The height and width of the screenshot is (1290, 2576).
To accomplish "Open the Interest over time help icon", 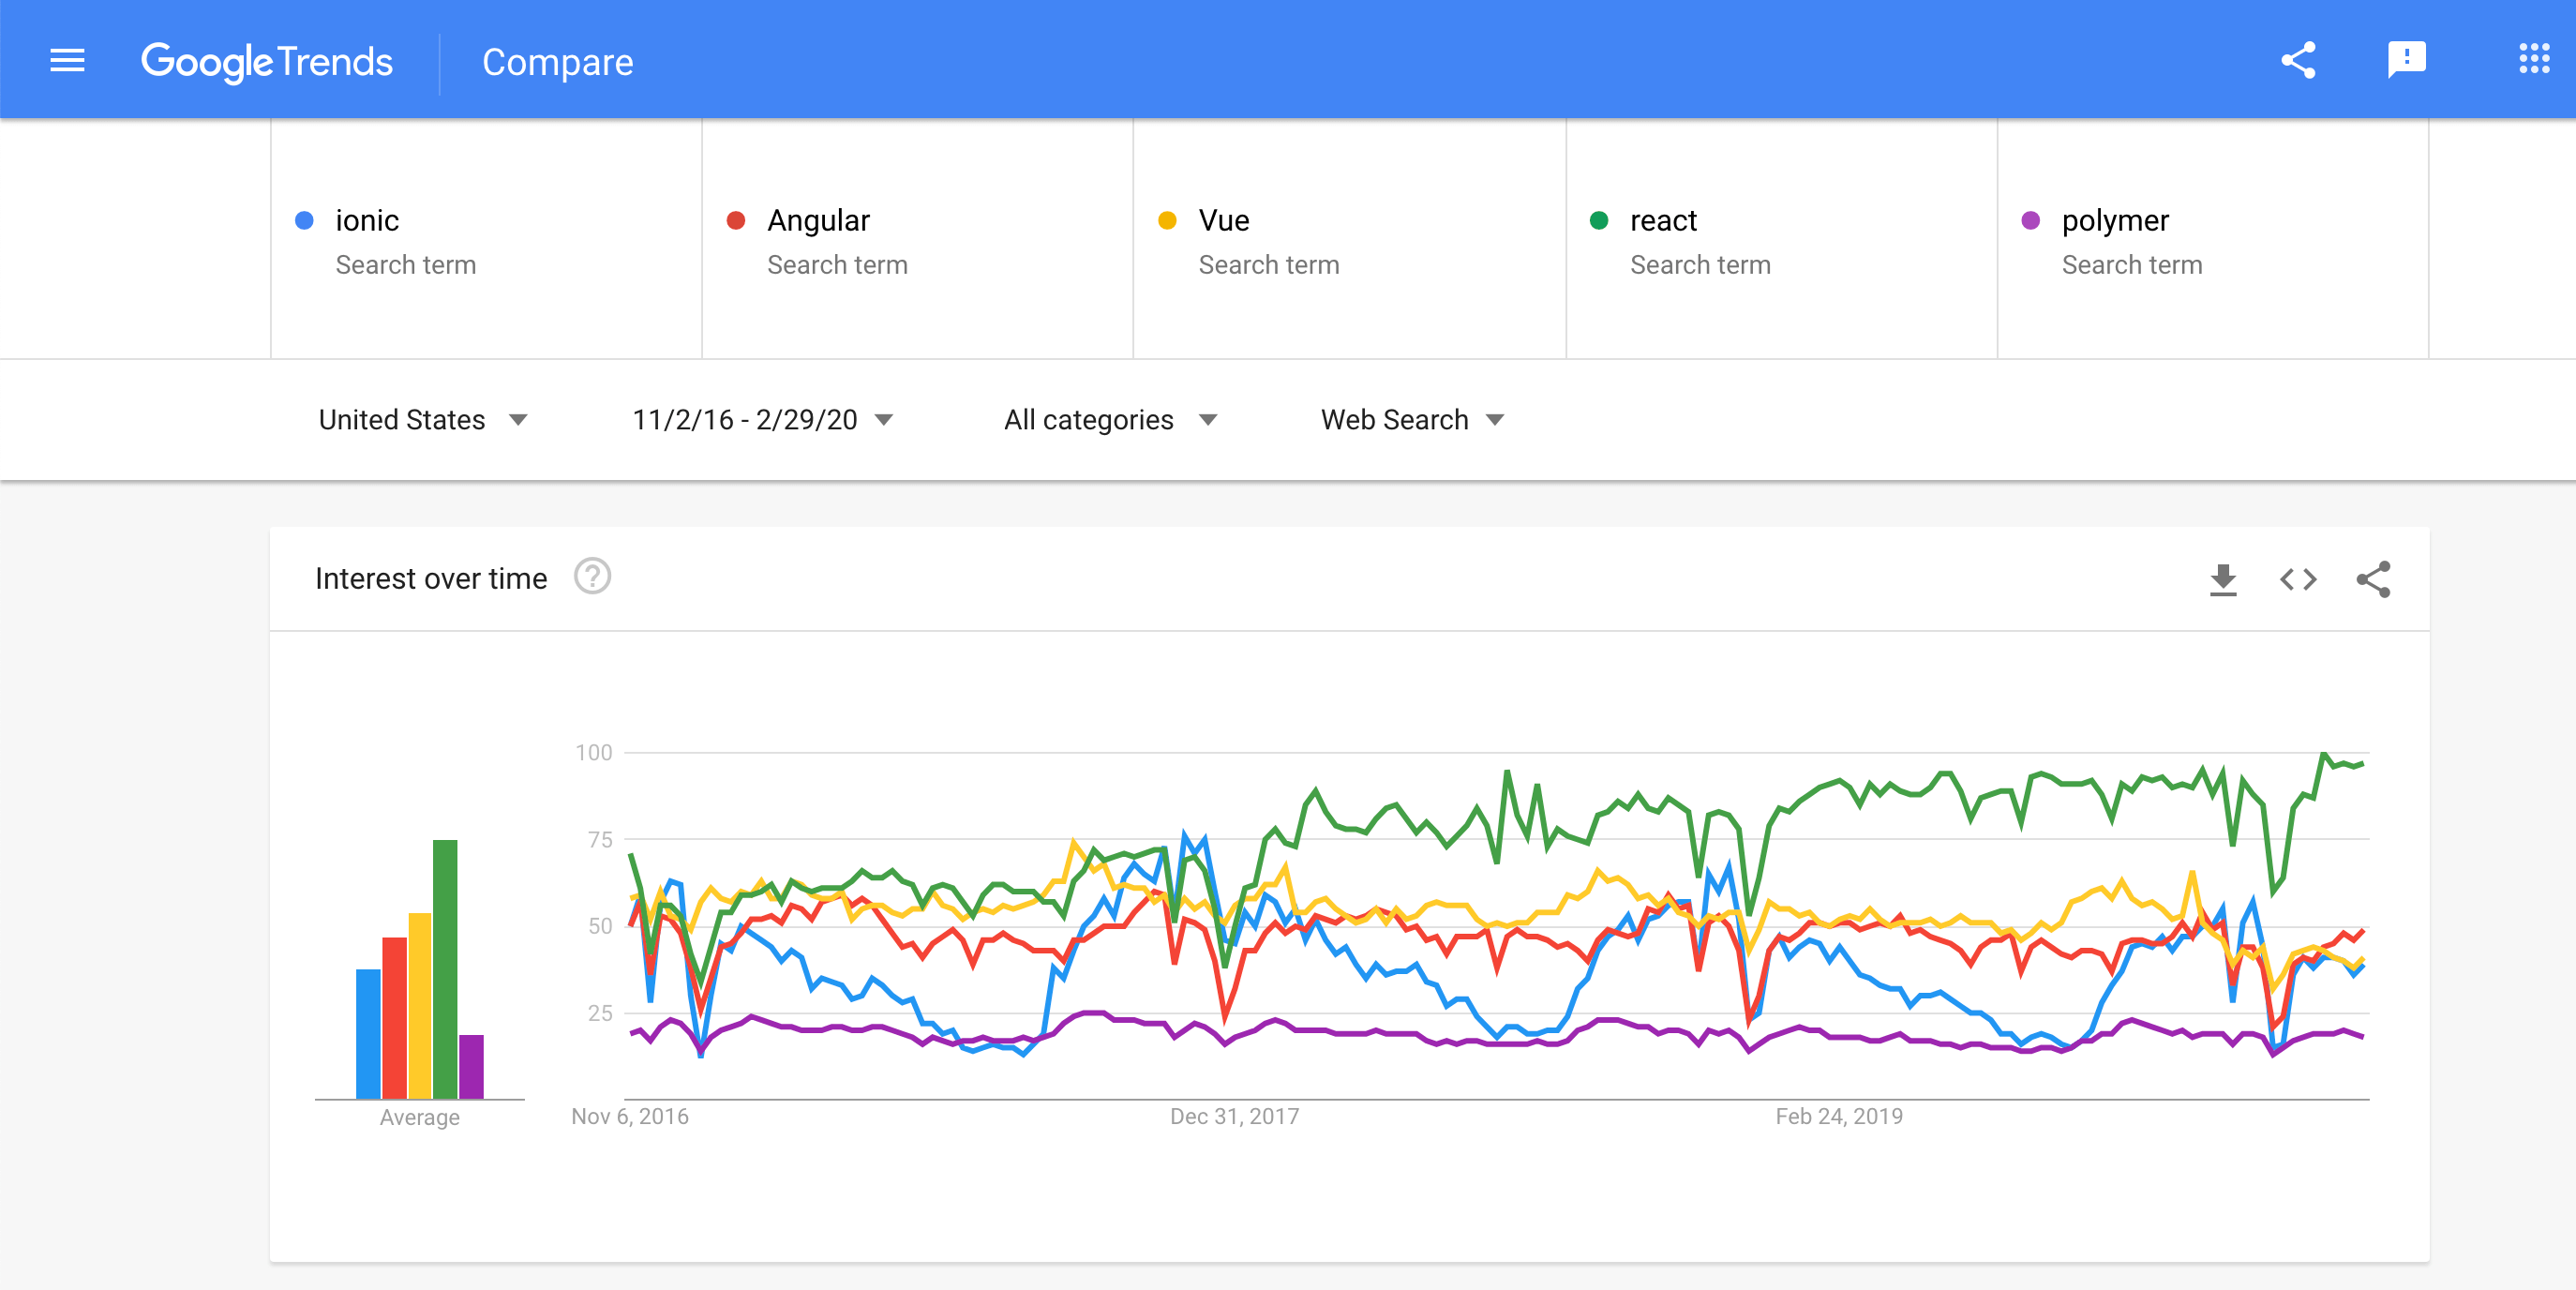I will 592,577.
